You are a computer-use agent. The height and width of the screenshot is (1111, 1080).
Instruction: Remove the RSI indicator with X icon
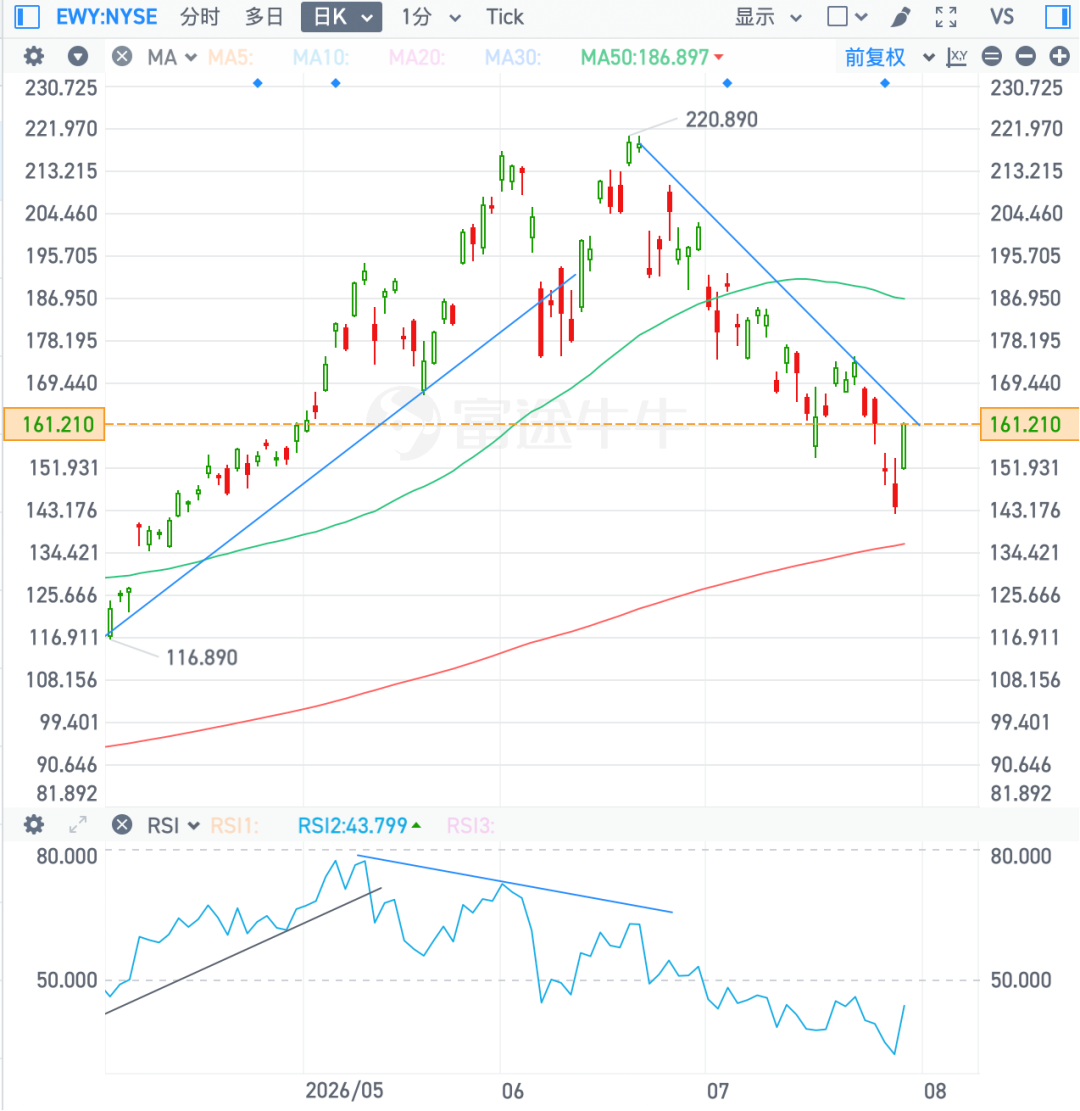122,825
